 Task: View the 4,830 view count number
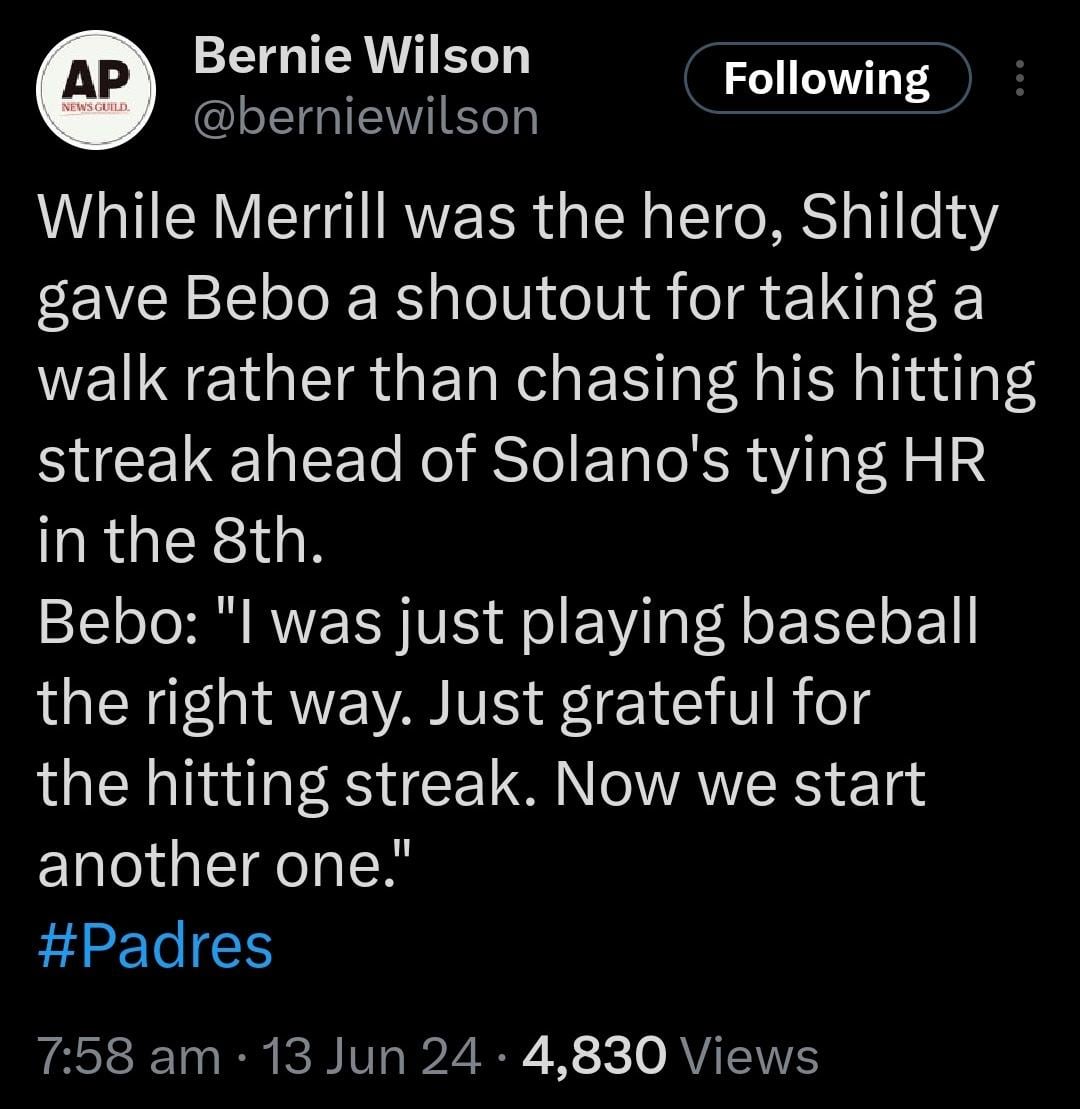point(594,1056)
